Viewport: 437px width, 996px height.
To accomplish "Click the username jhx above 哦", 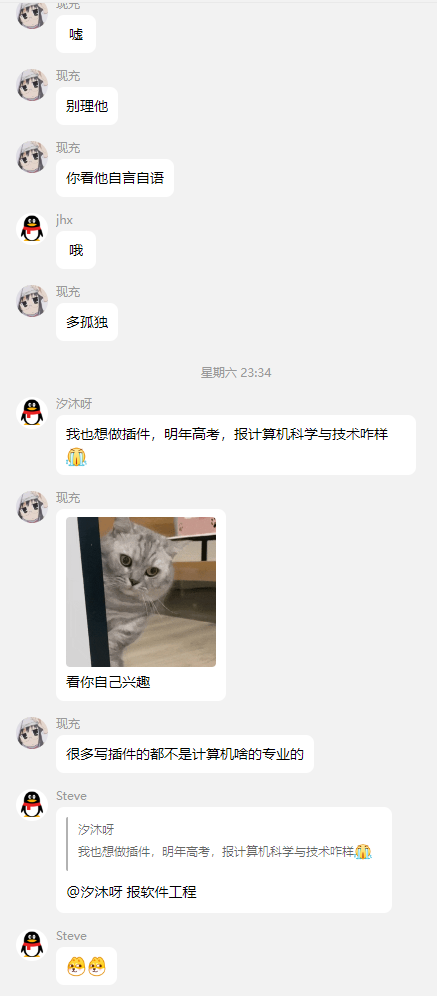I will pyautogui.click(x=64, y=220).
